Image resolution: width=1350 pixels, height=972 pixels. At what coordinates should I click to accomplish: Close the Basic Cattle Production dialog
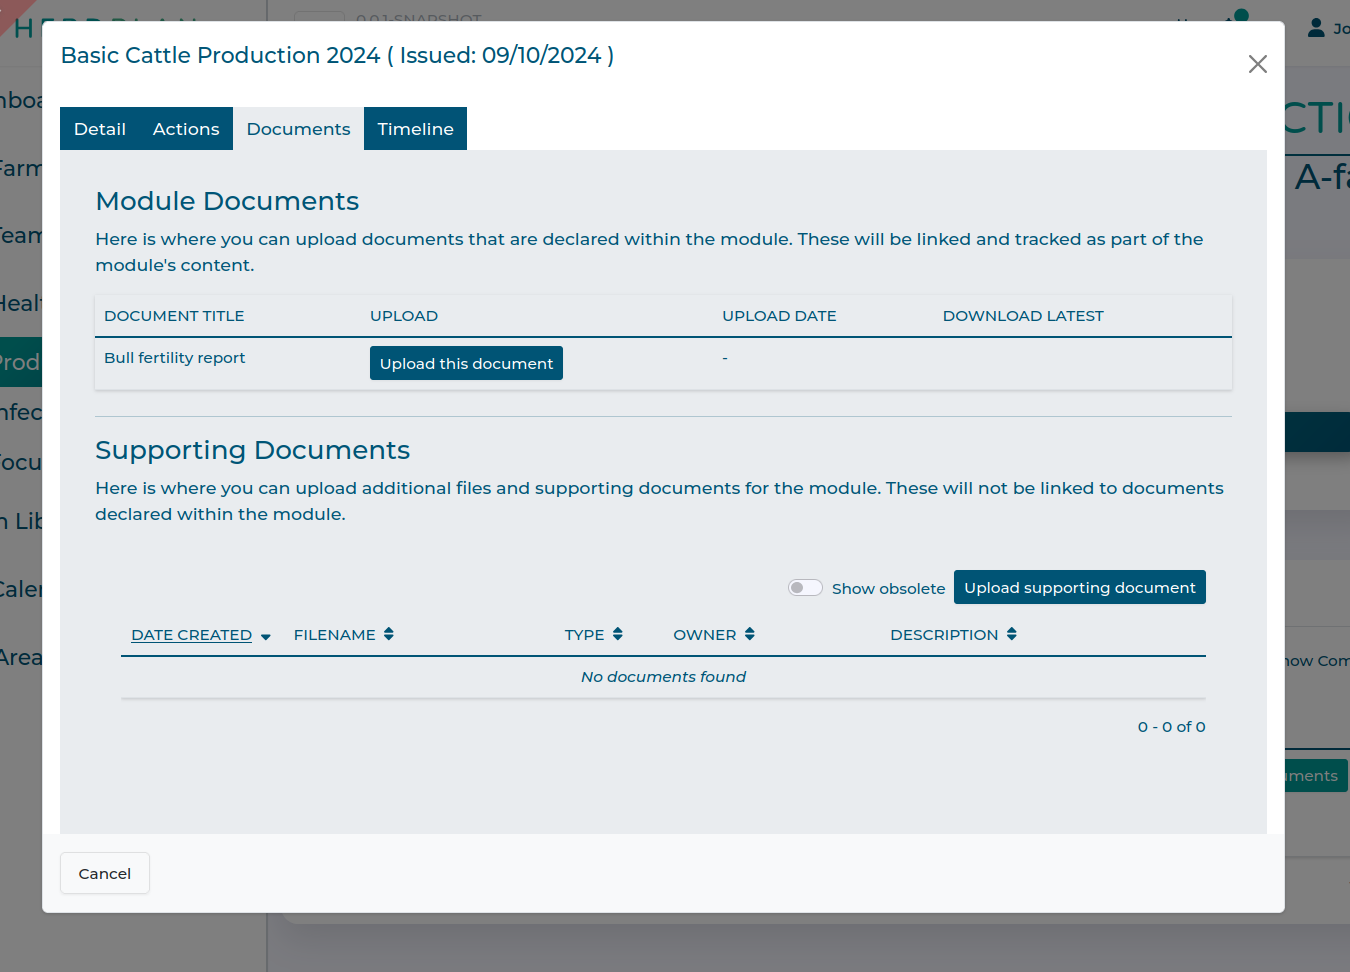pos(1257,64)
